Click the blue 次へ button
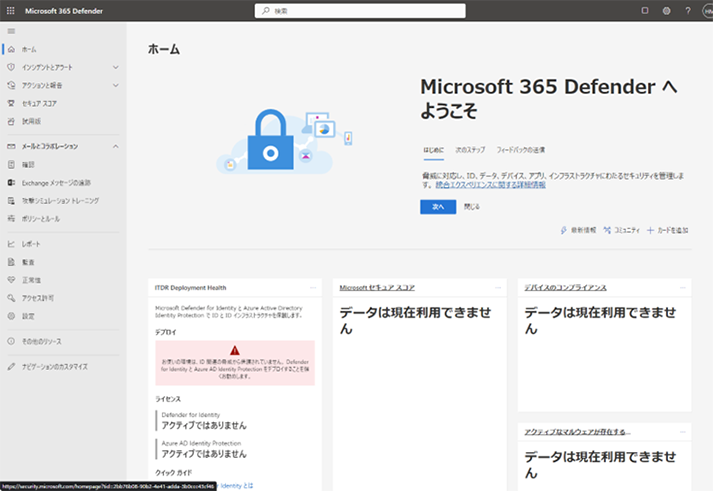 click(438, 206)
